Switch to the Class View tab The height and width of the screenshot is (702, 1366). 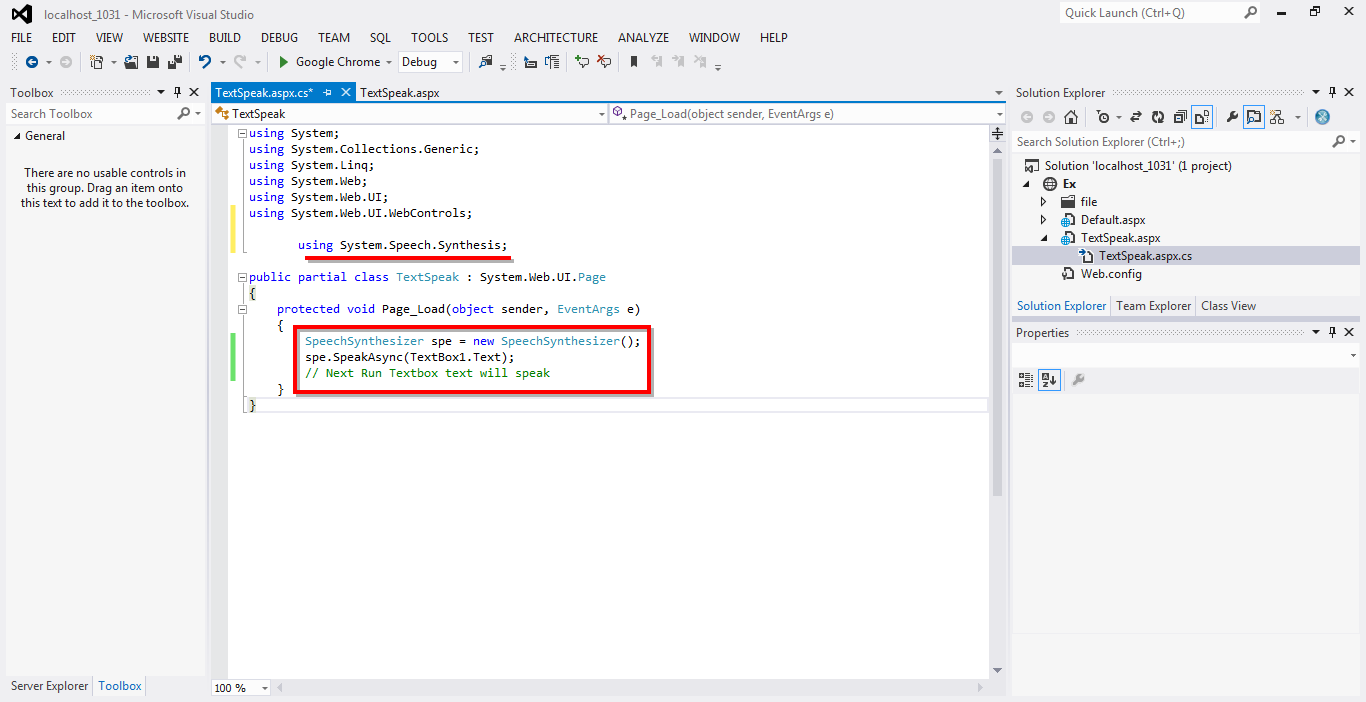click(1228, 306)
